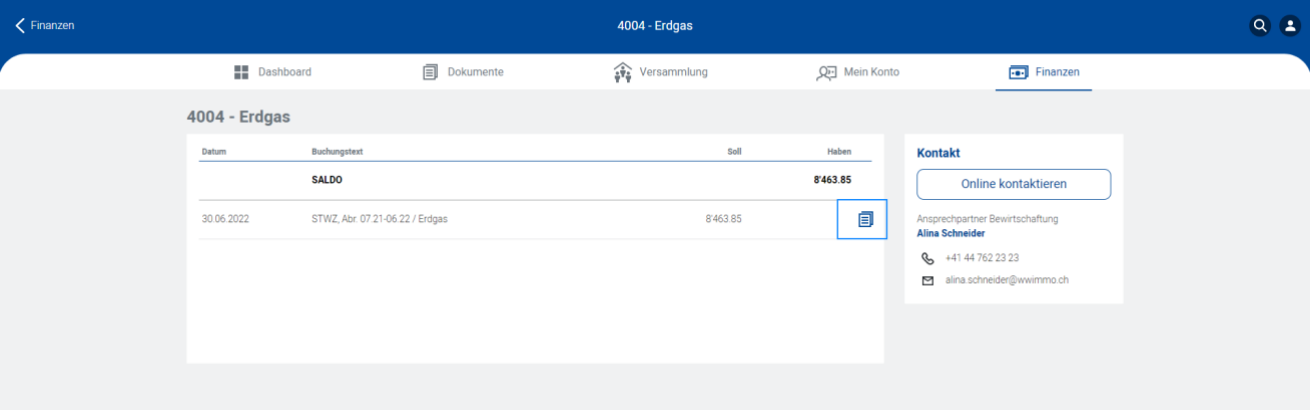Click the 4004 - Erdgas page heading
The height and width of the screenshot is (410, 1310).
(x=238, y=117)
